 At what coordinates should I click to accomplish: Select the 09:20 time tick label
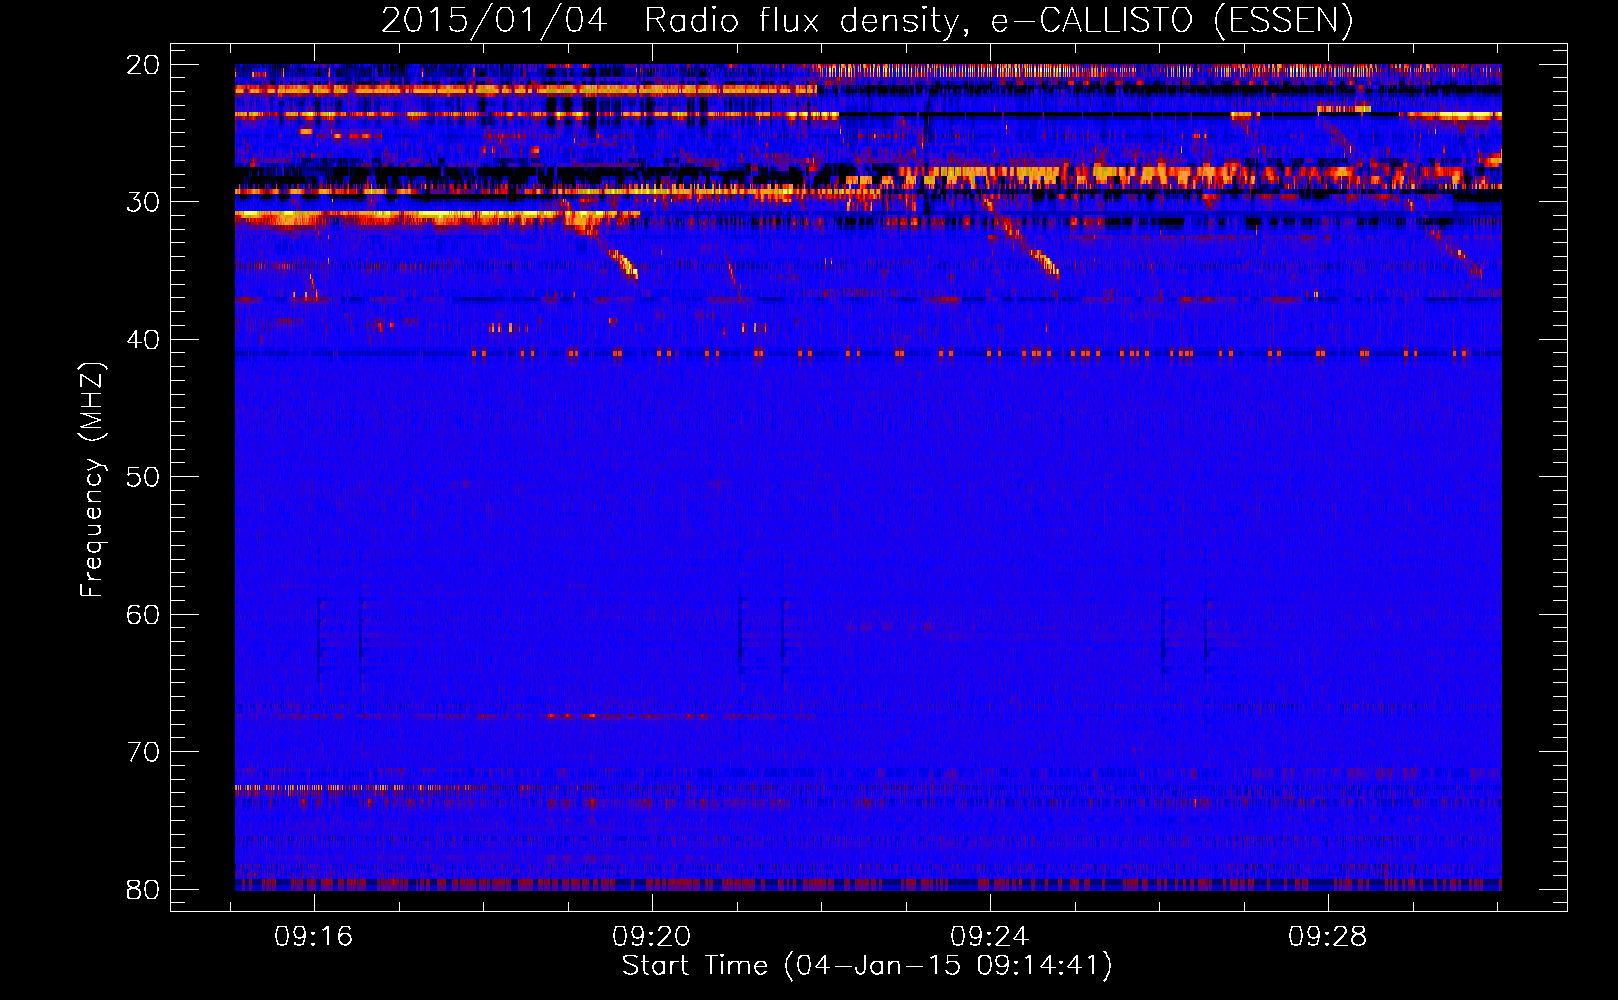coord(652,937)
